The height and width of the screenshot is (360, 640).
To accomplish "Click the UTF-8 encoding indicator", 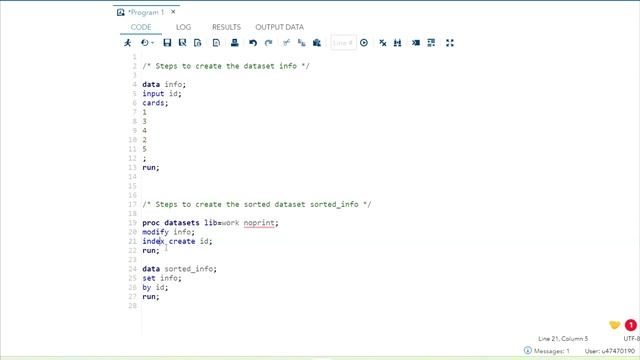I will pos(631,339).
